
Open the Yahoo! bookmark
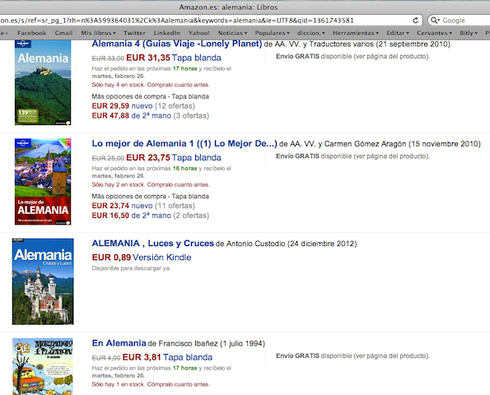click(199, 33)
